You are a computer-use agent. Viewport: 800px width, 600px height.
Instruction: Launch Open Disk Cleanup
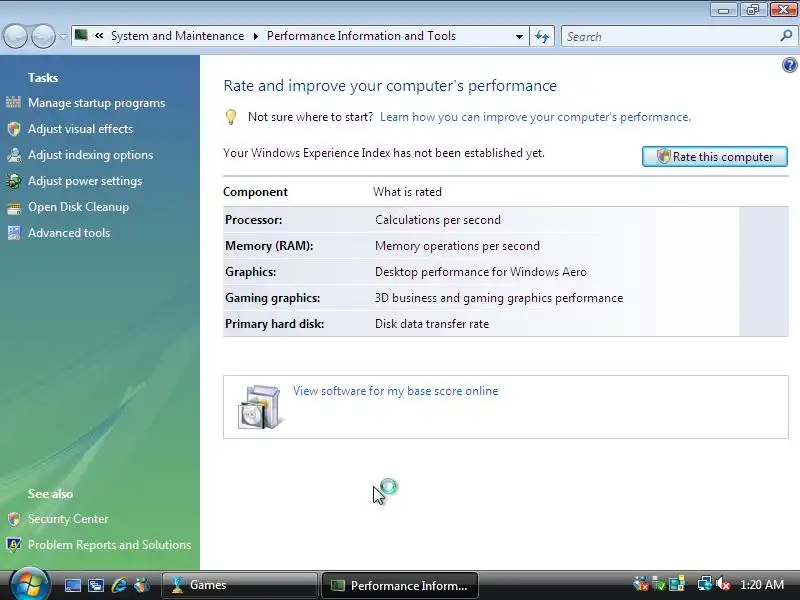point(78,207)
